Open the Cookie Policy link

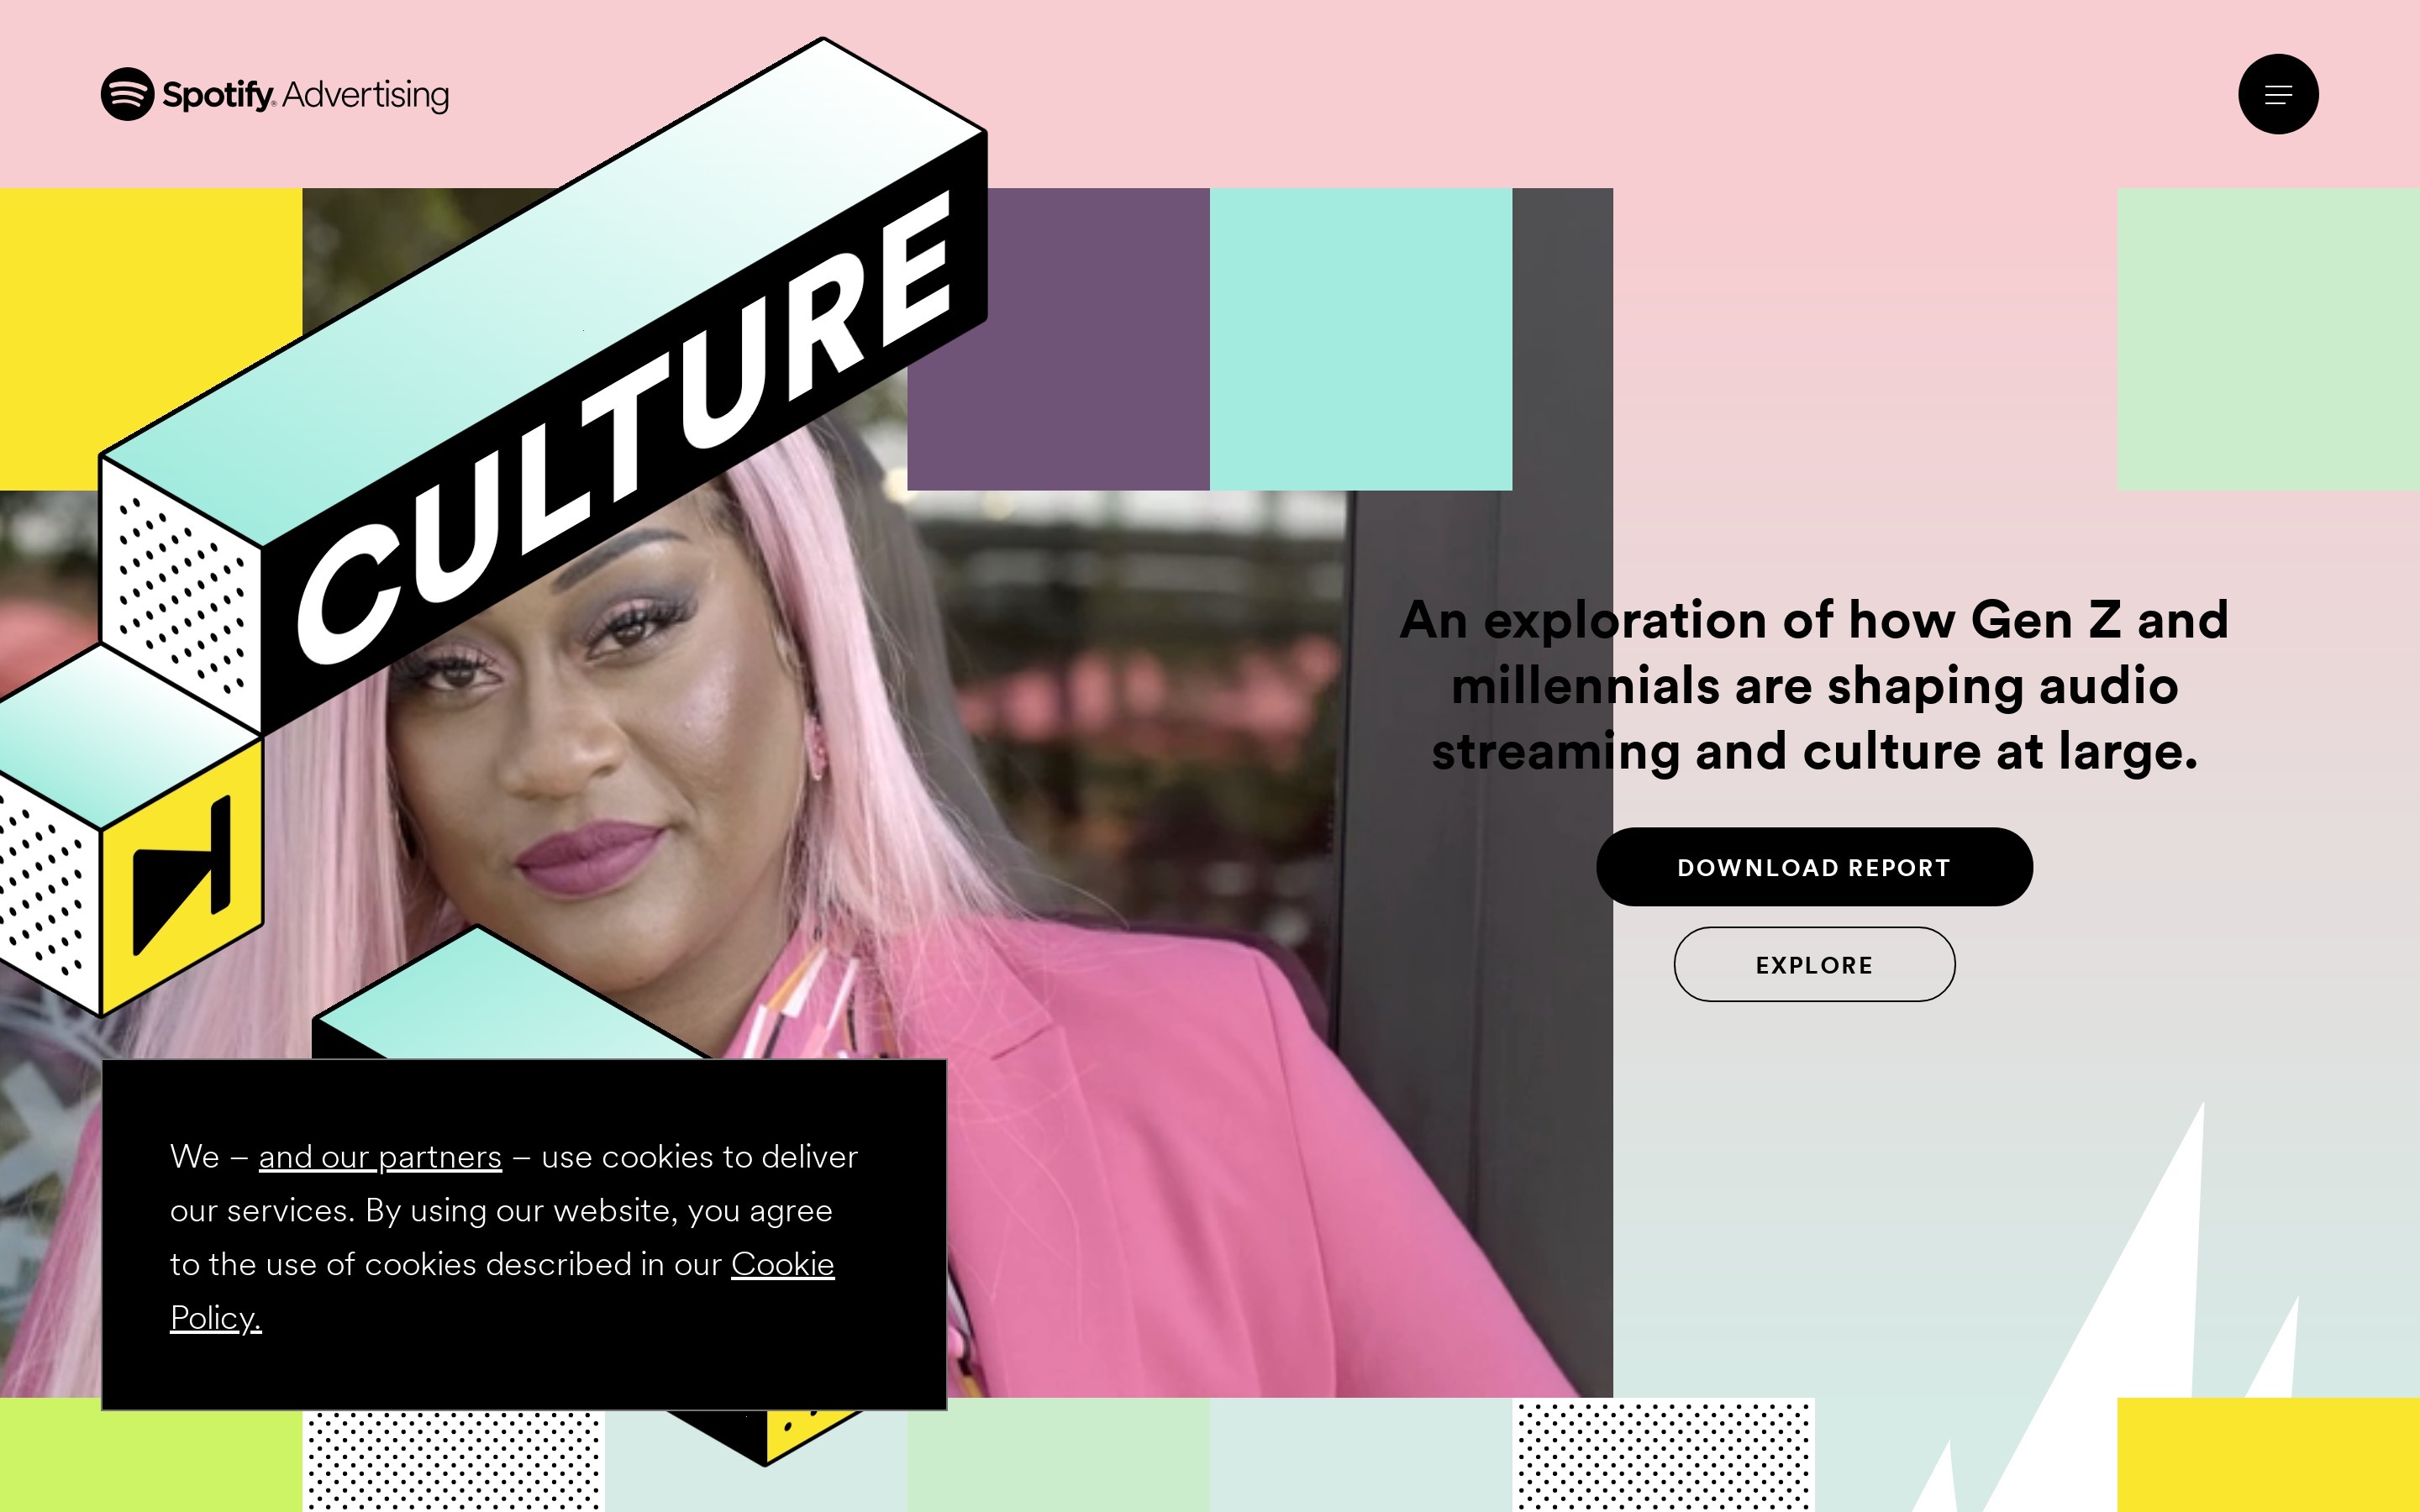(502, 1291)
